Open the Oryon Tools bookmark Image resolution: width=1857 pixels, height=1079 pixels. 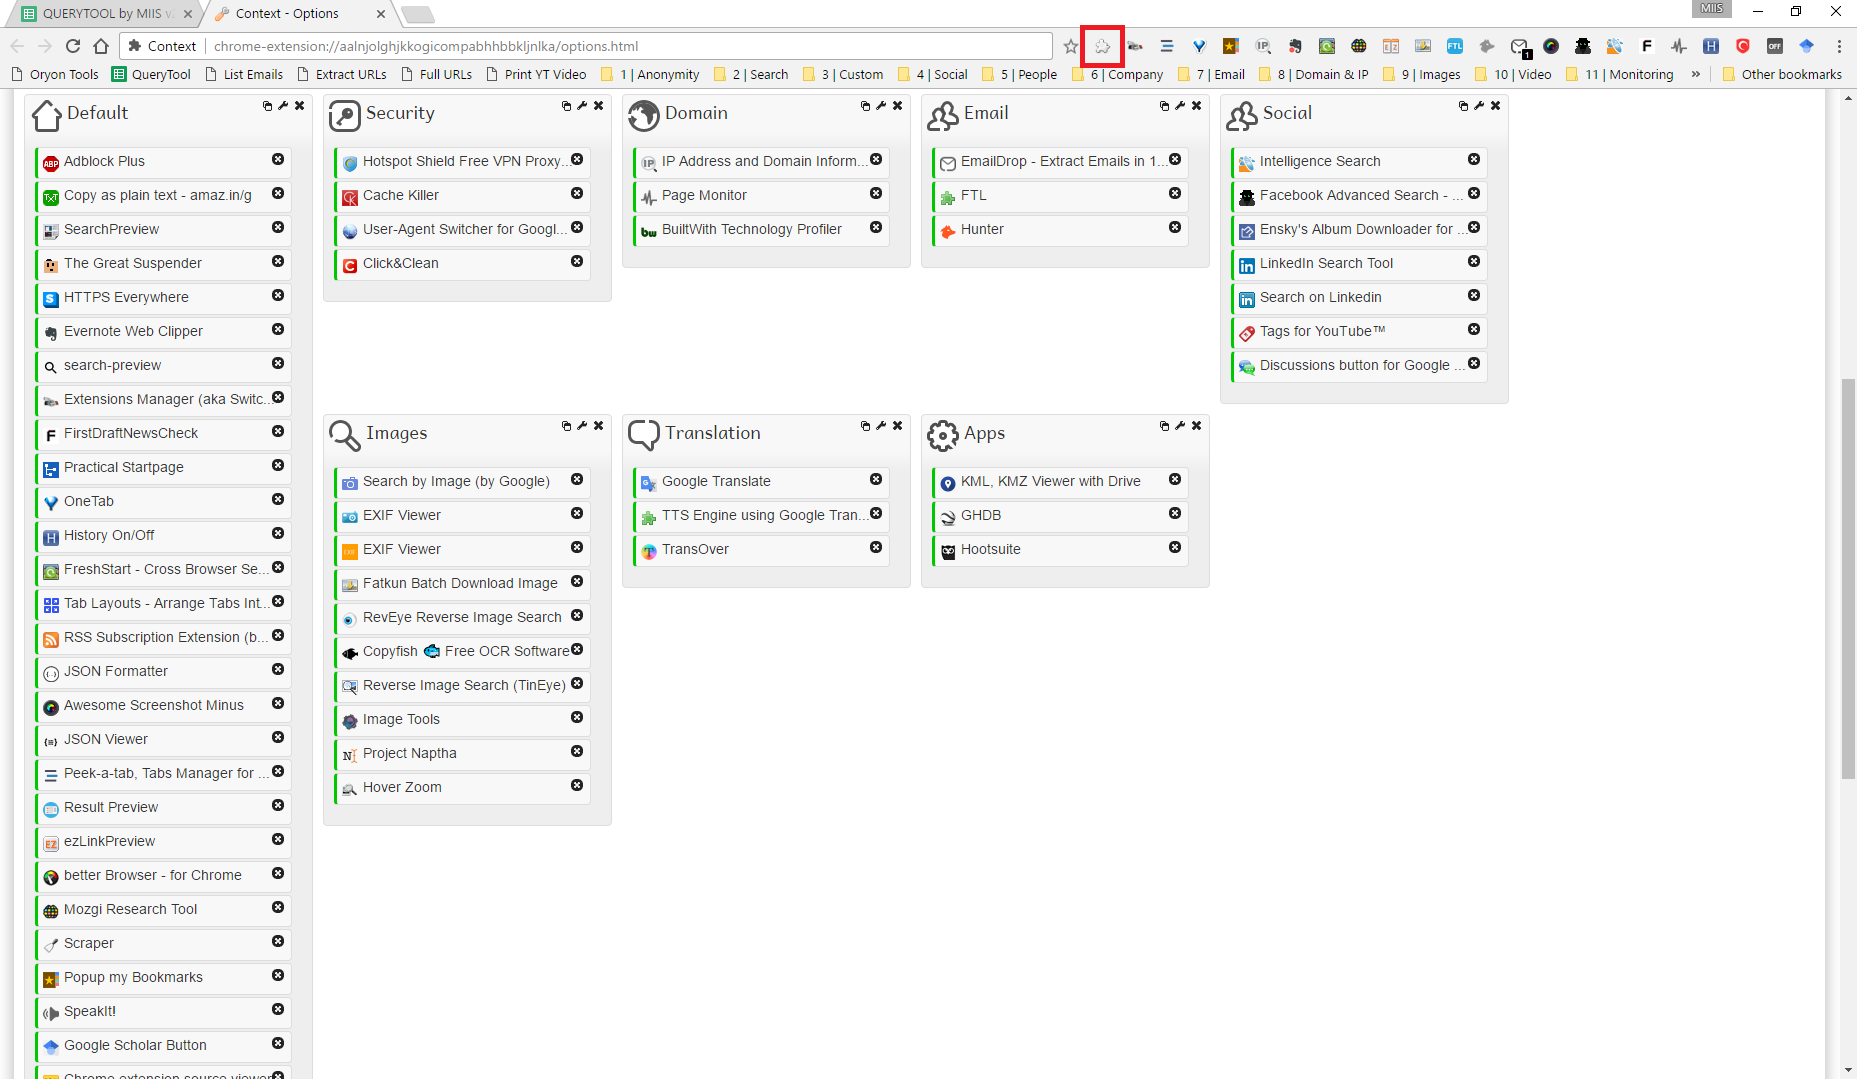pos(54,74)
